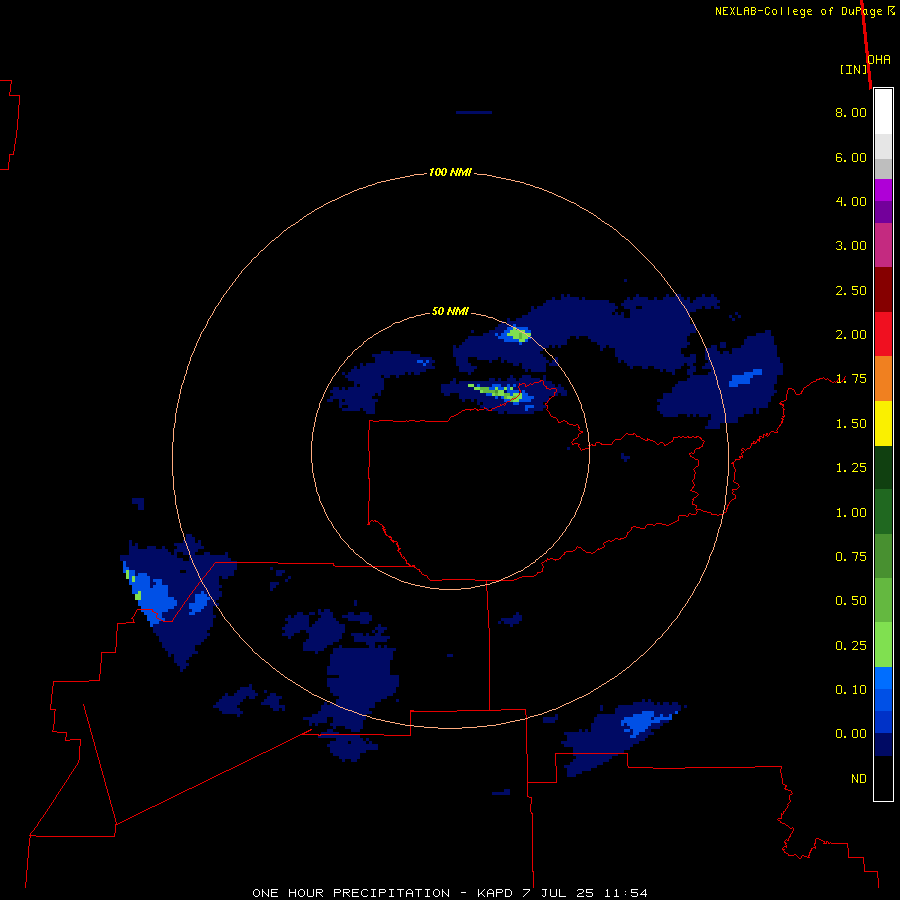Click the 1.25 legend value

851,468
